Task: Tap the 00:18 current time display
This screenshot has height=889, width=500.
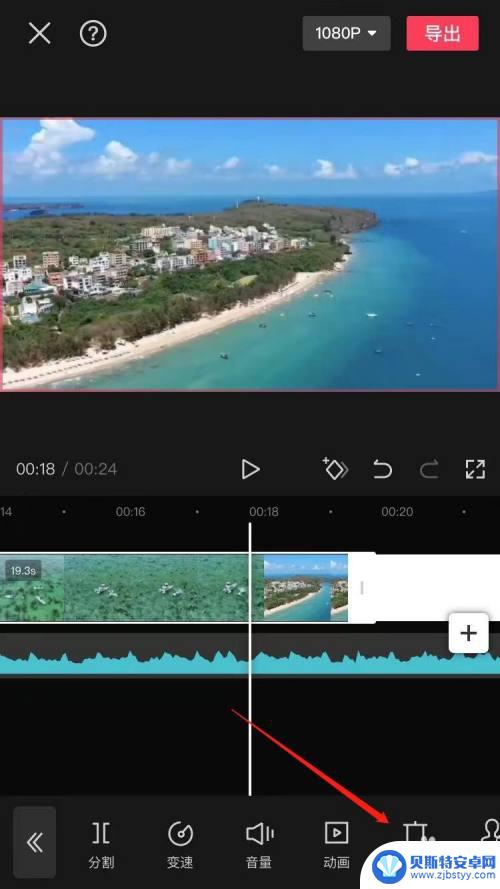Action: pos(36,469)
